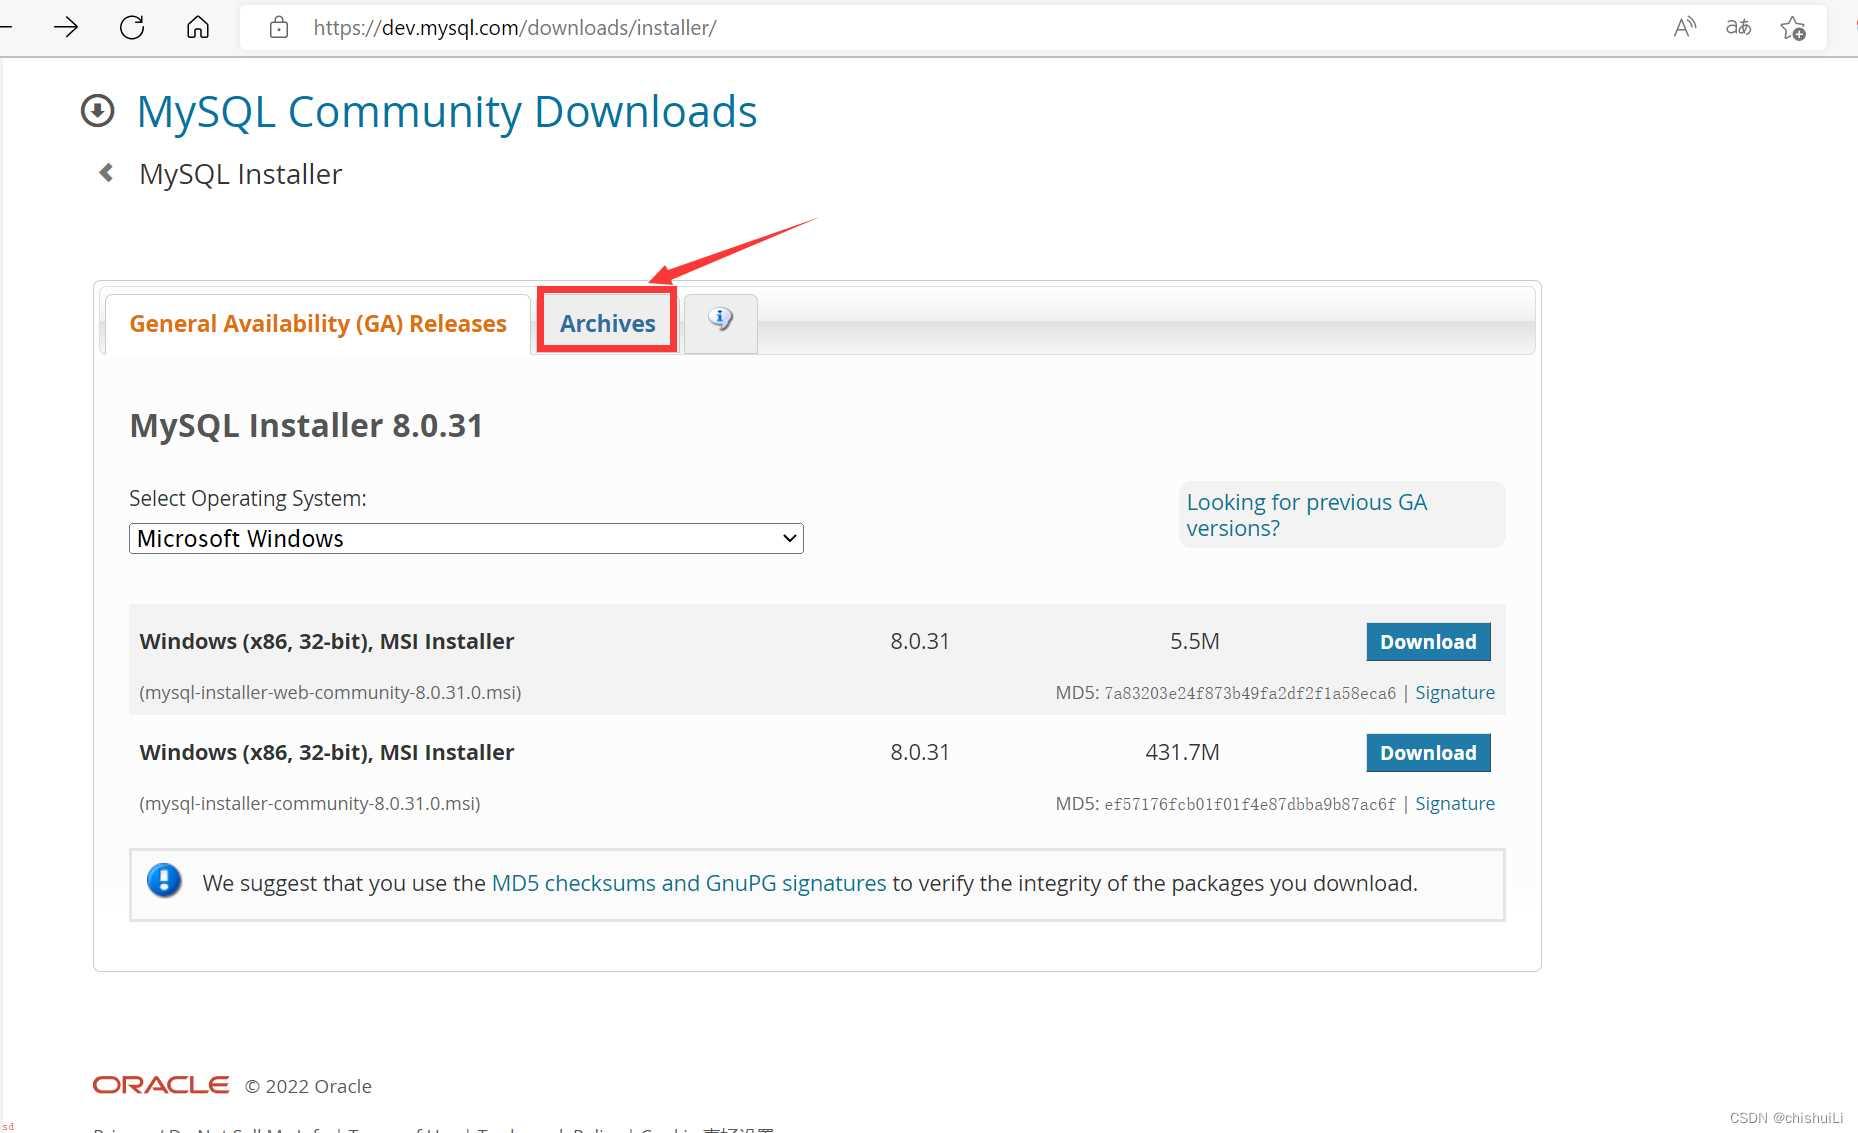
Task: Go to browser home page icon
Action: tap(198, 27)
